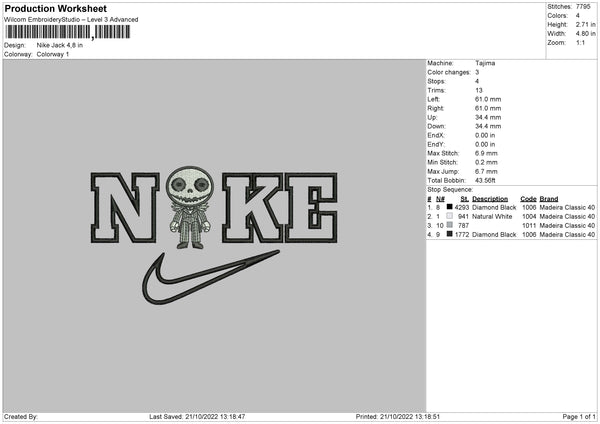Screen dimensions: 600x424
Task: Click the Min Stitch value '0.2 mm'
Action: [x=486, y=163]
